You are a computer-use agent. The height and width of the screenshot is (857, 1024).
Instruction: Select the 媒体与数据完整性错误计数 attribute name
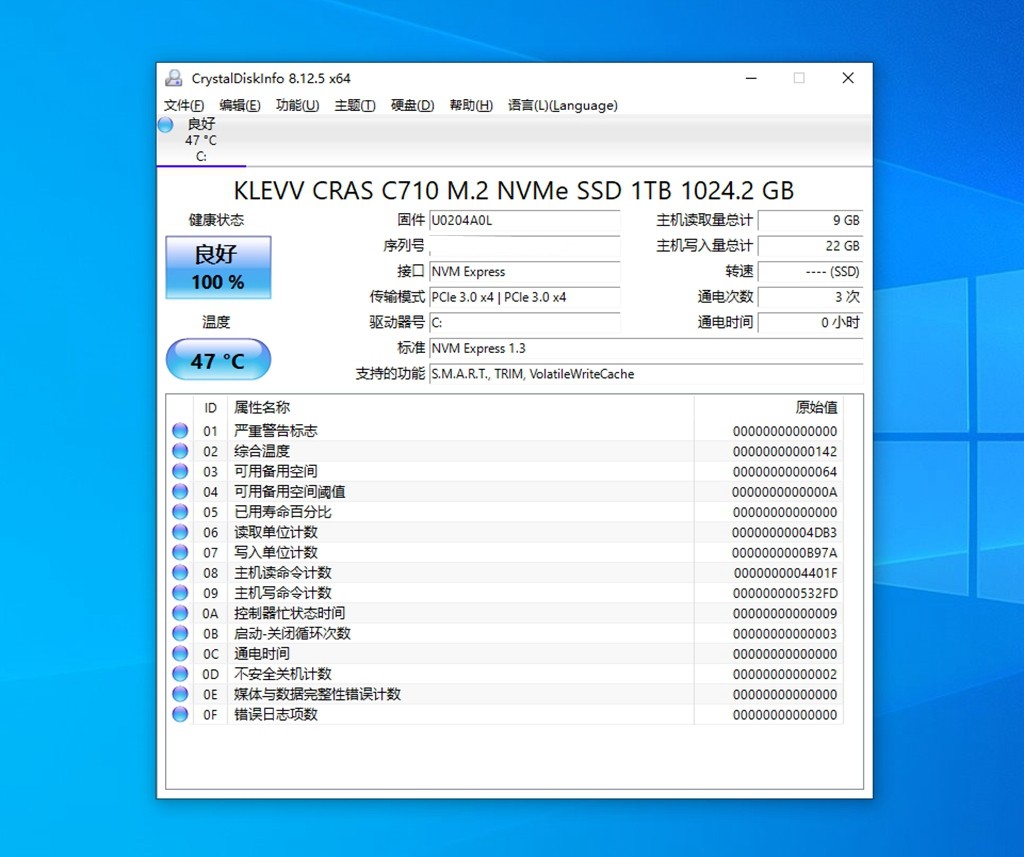(317, 694)
